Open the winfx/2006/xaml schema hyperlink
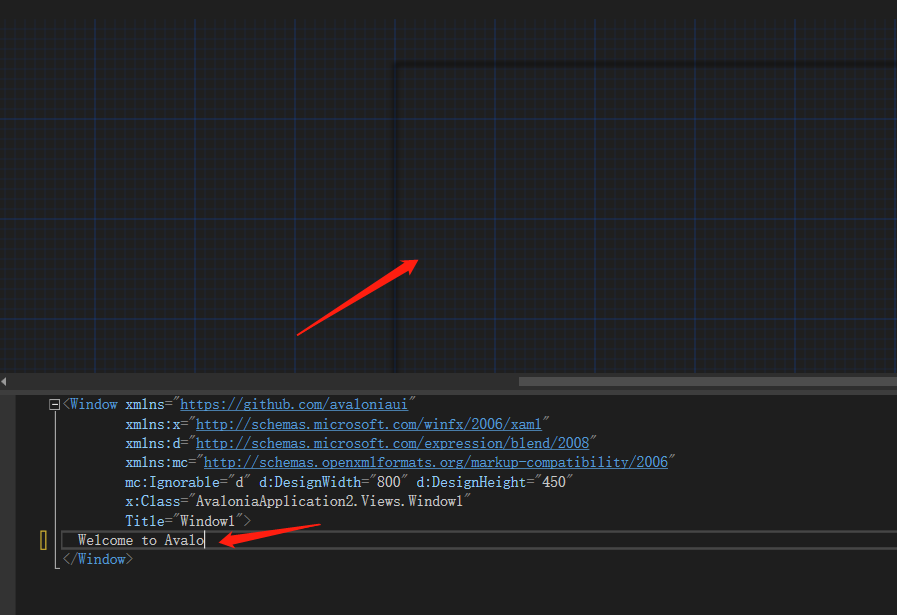This screenshot has width=897, height=615. [x=368, y=423]
